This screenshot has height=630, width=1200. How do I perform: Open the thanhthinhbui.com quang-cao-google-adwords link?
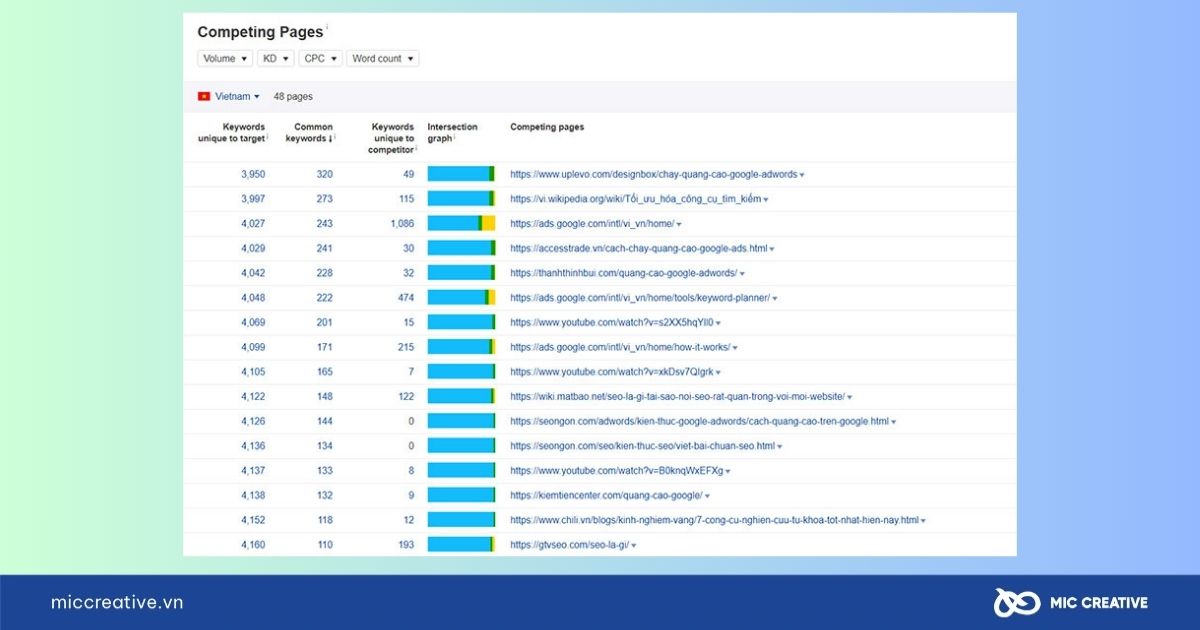point(623,273)
